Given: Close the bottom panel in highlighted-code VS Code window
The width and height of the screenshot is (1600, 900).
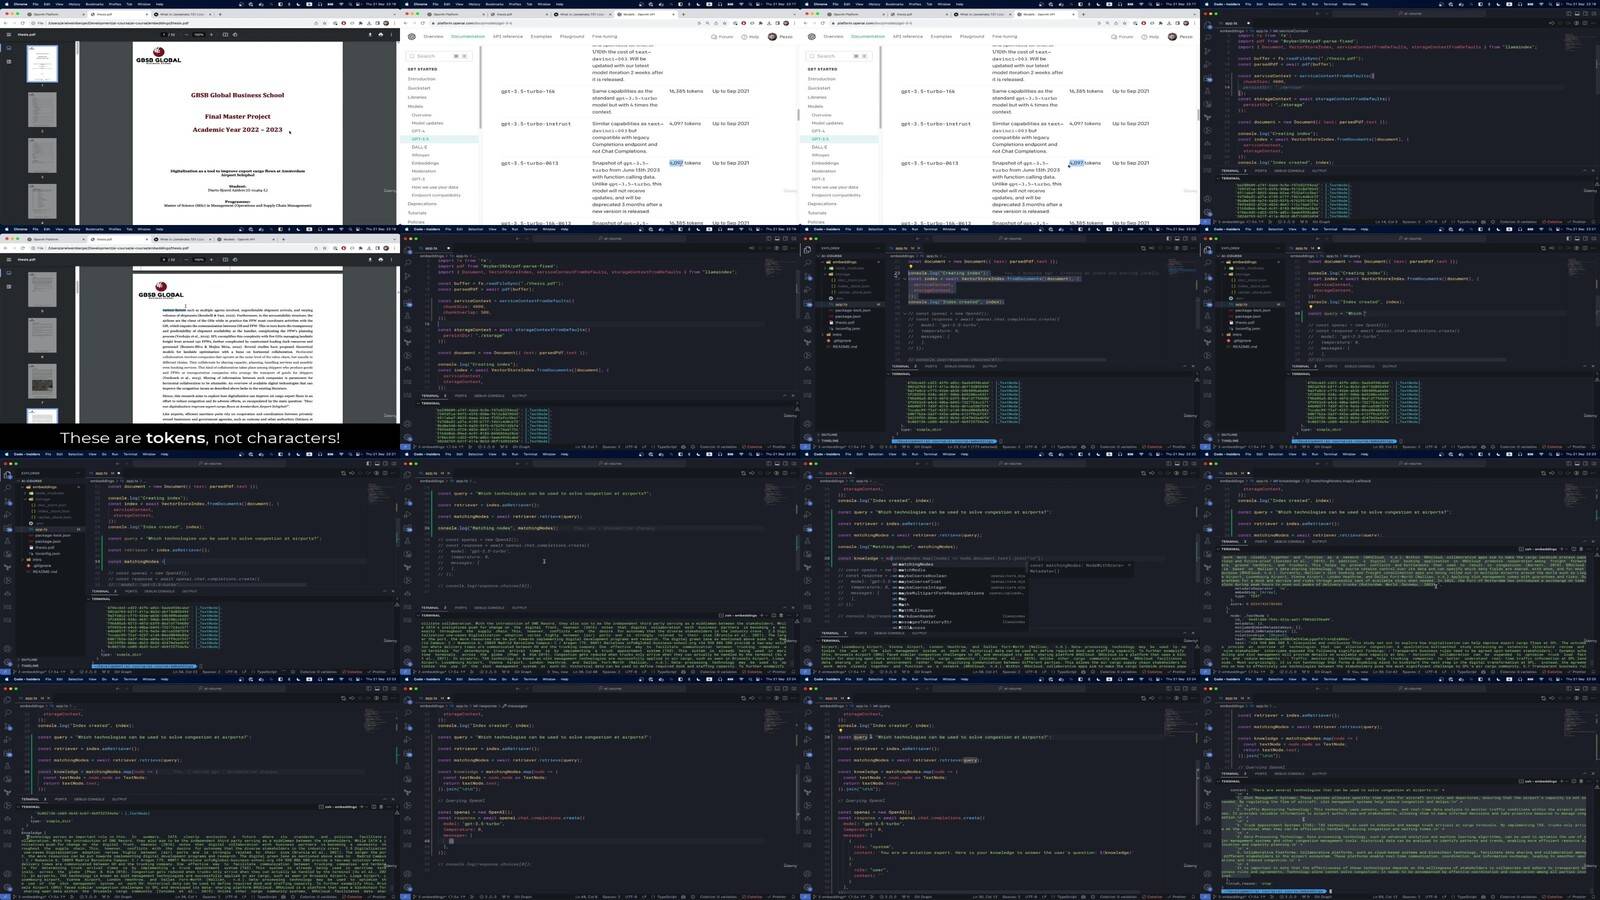Looking at the screenshot, I should point(1194,366).
